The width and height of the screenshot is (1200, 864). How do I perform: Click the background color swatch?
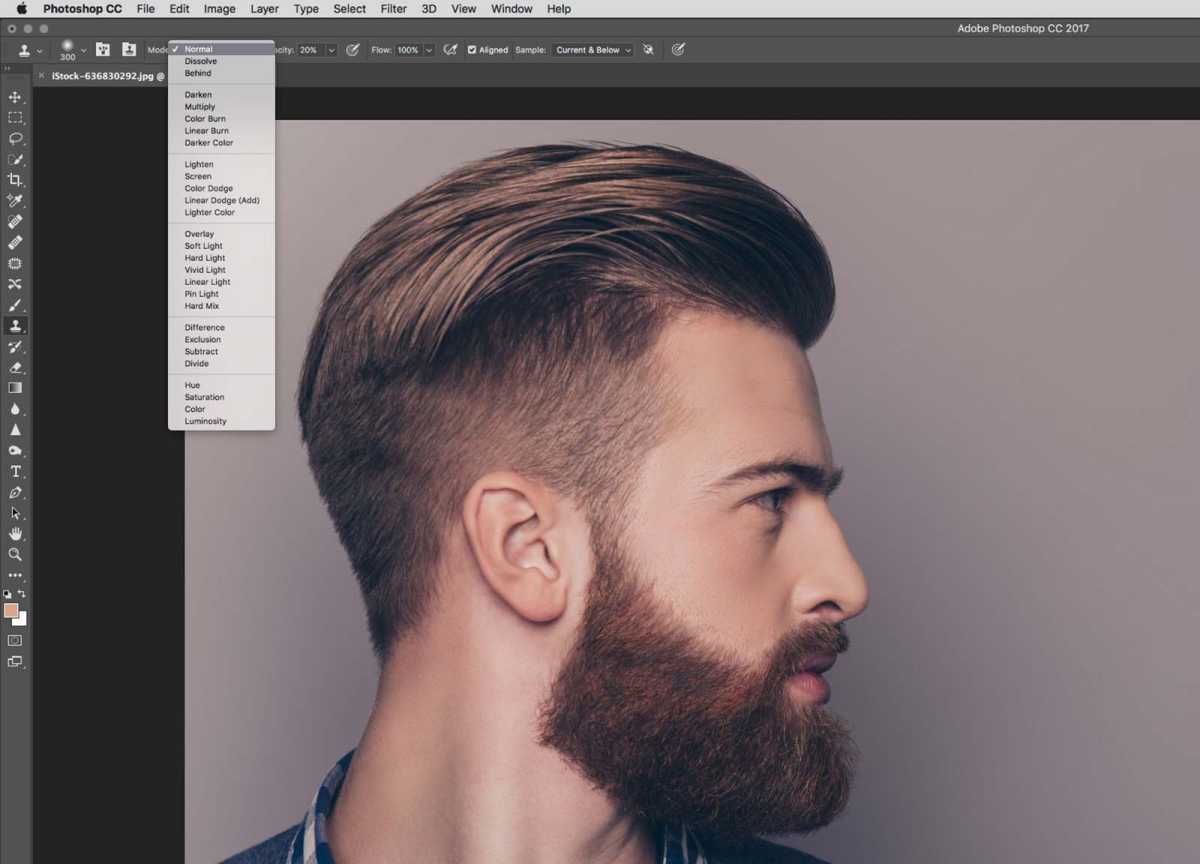pos(21,619)
